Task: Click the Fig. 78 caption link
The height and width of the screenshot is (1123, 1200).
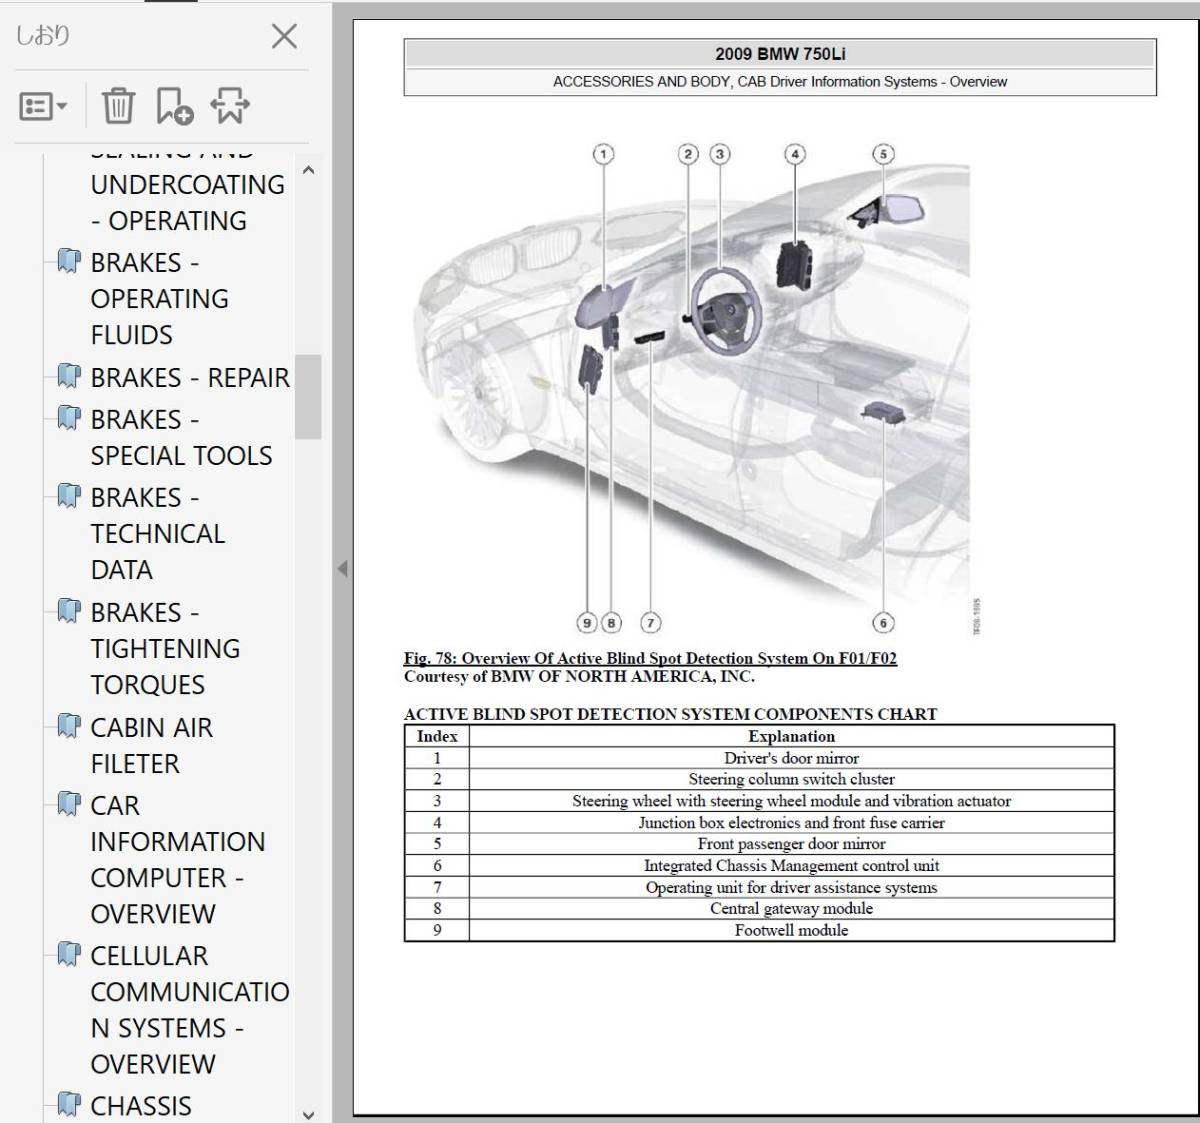Action: pos(650,658)
